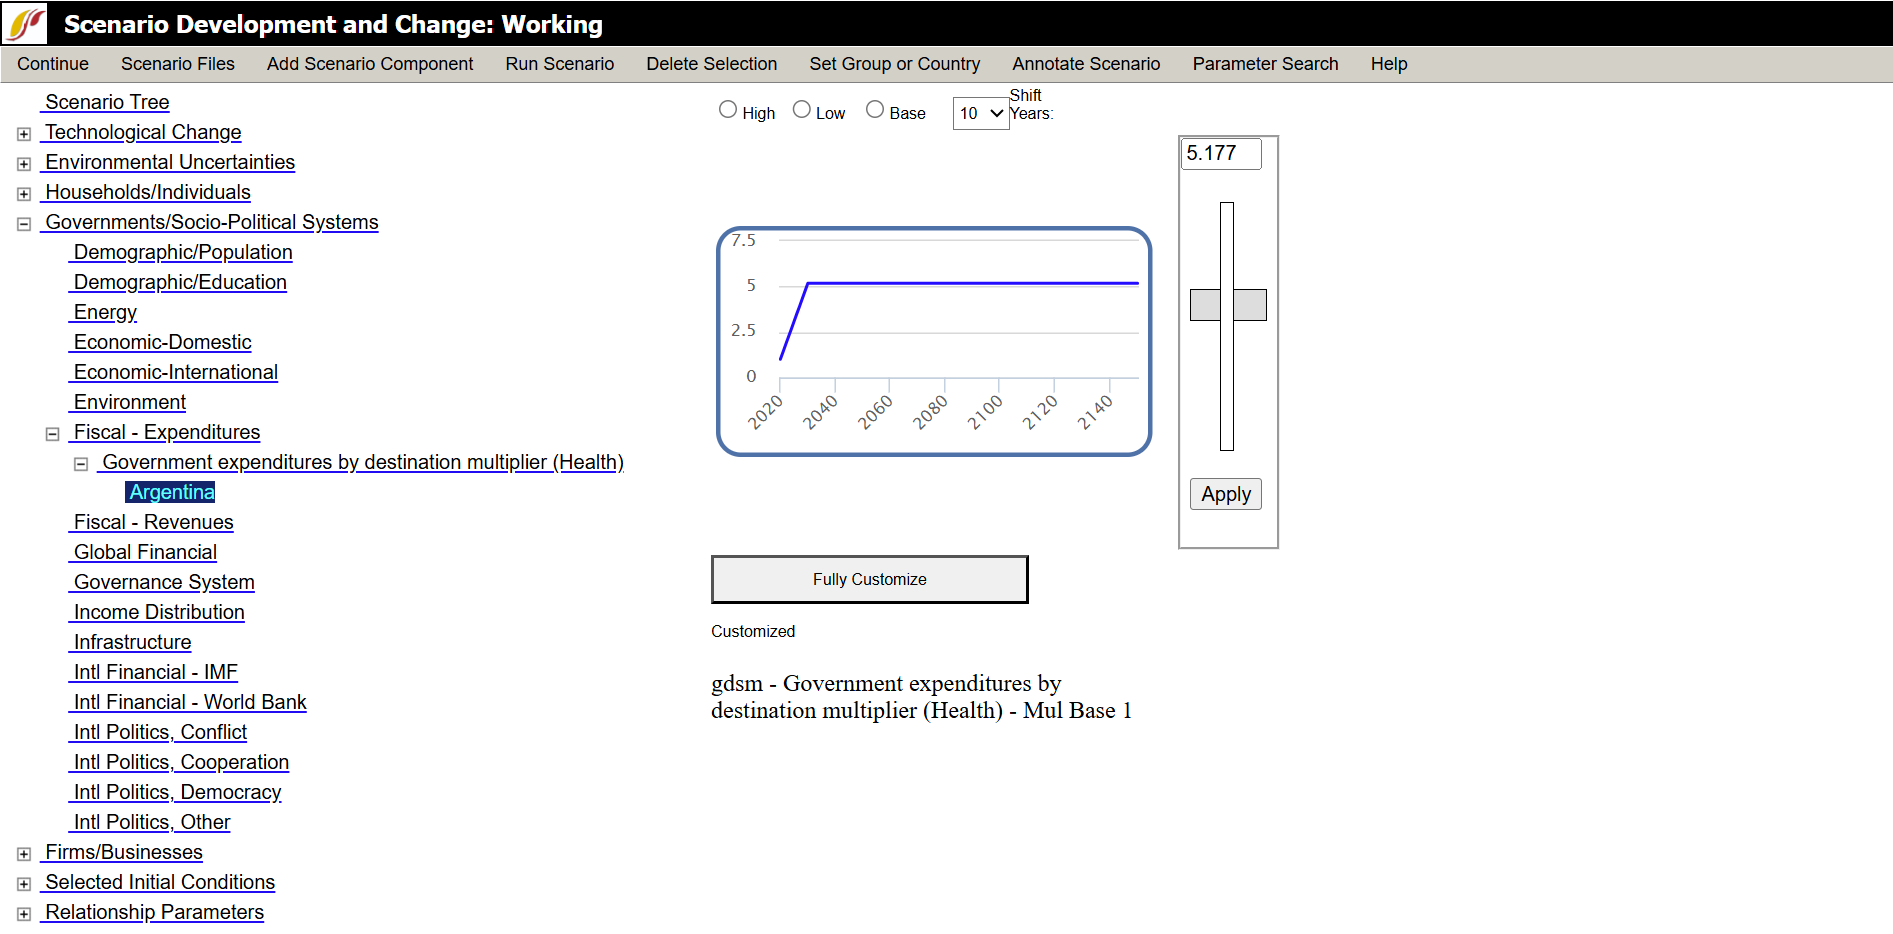The height and width of the screenshot is (934, 1893).
Task: Collapse Government expenditures by destination multiplier node
Action: tap(81, 464)
